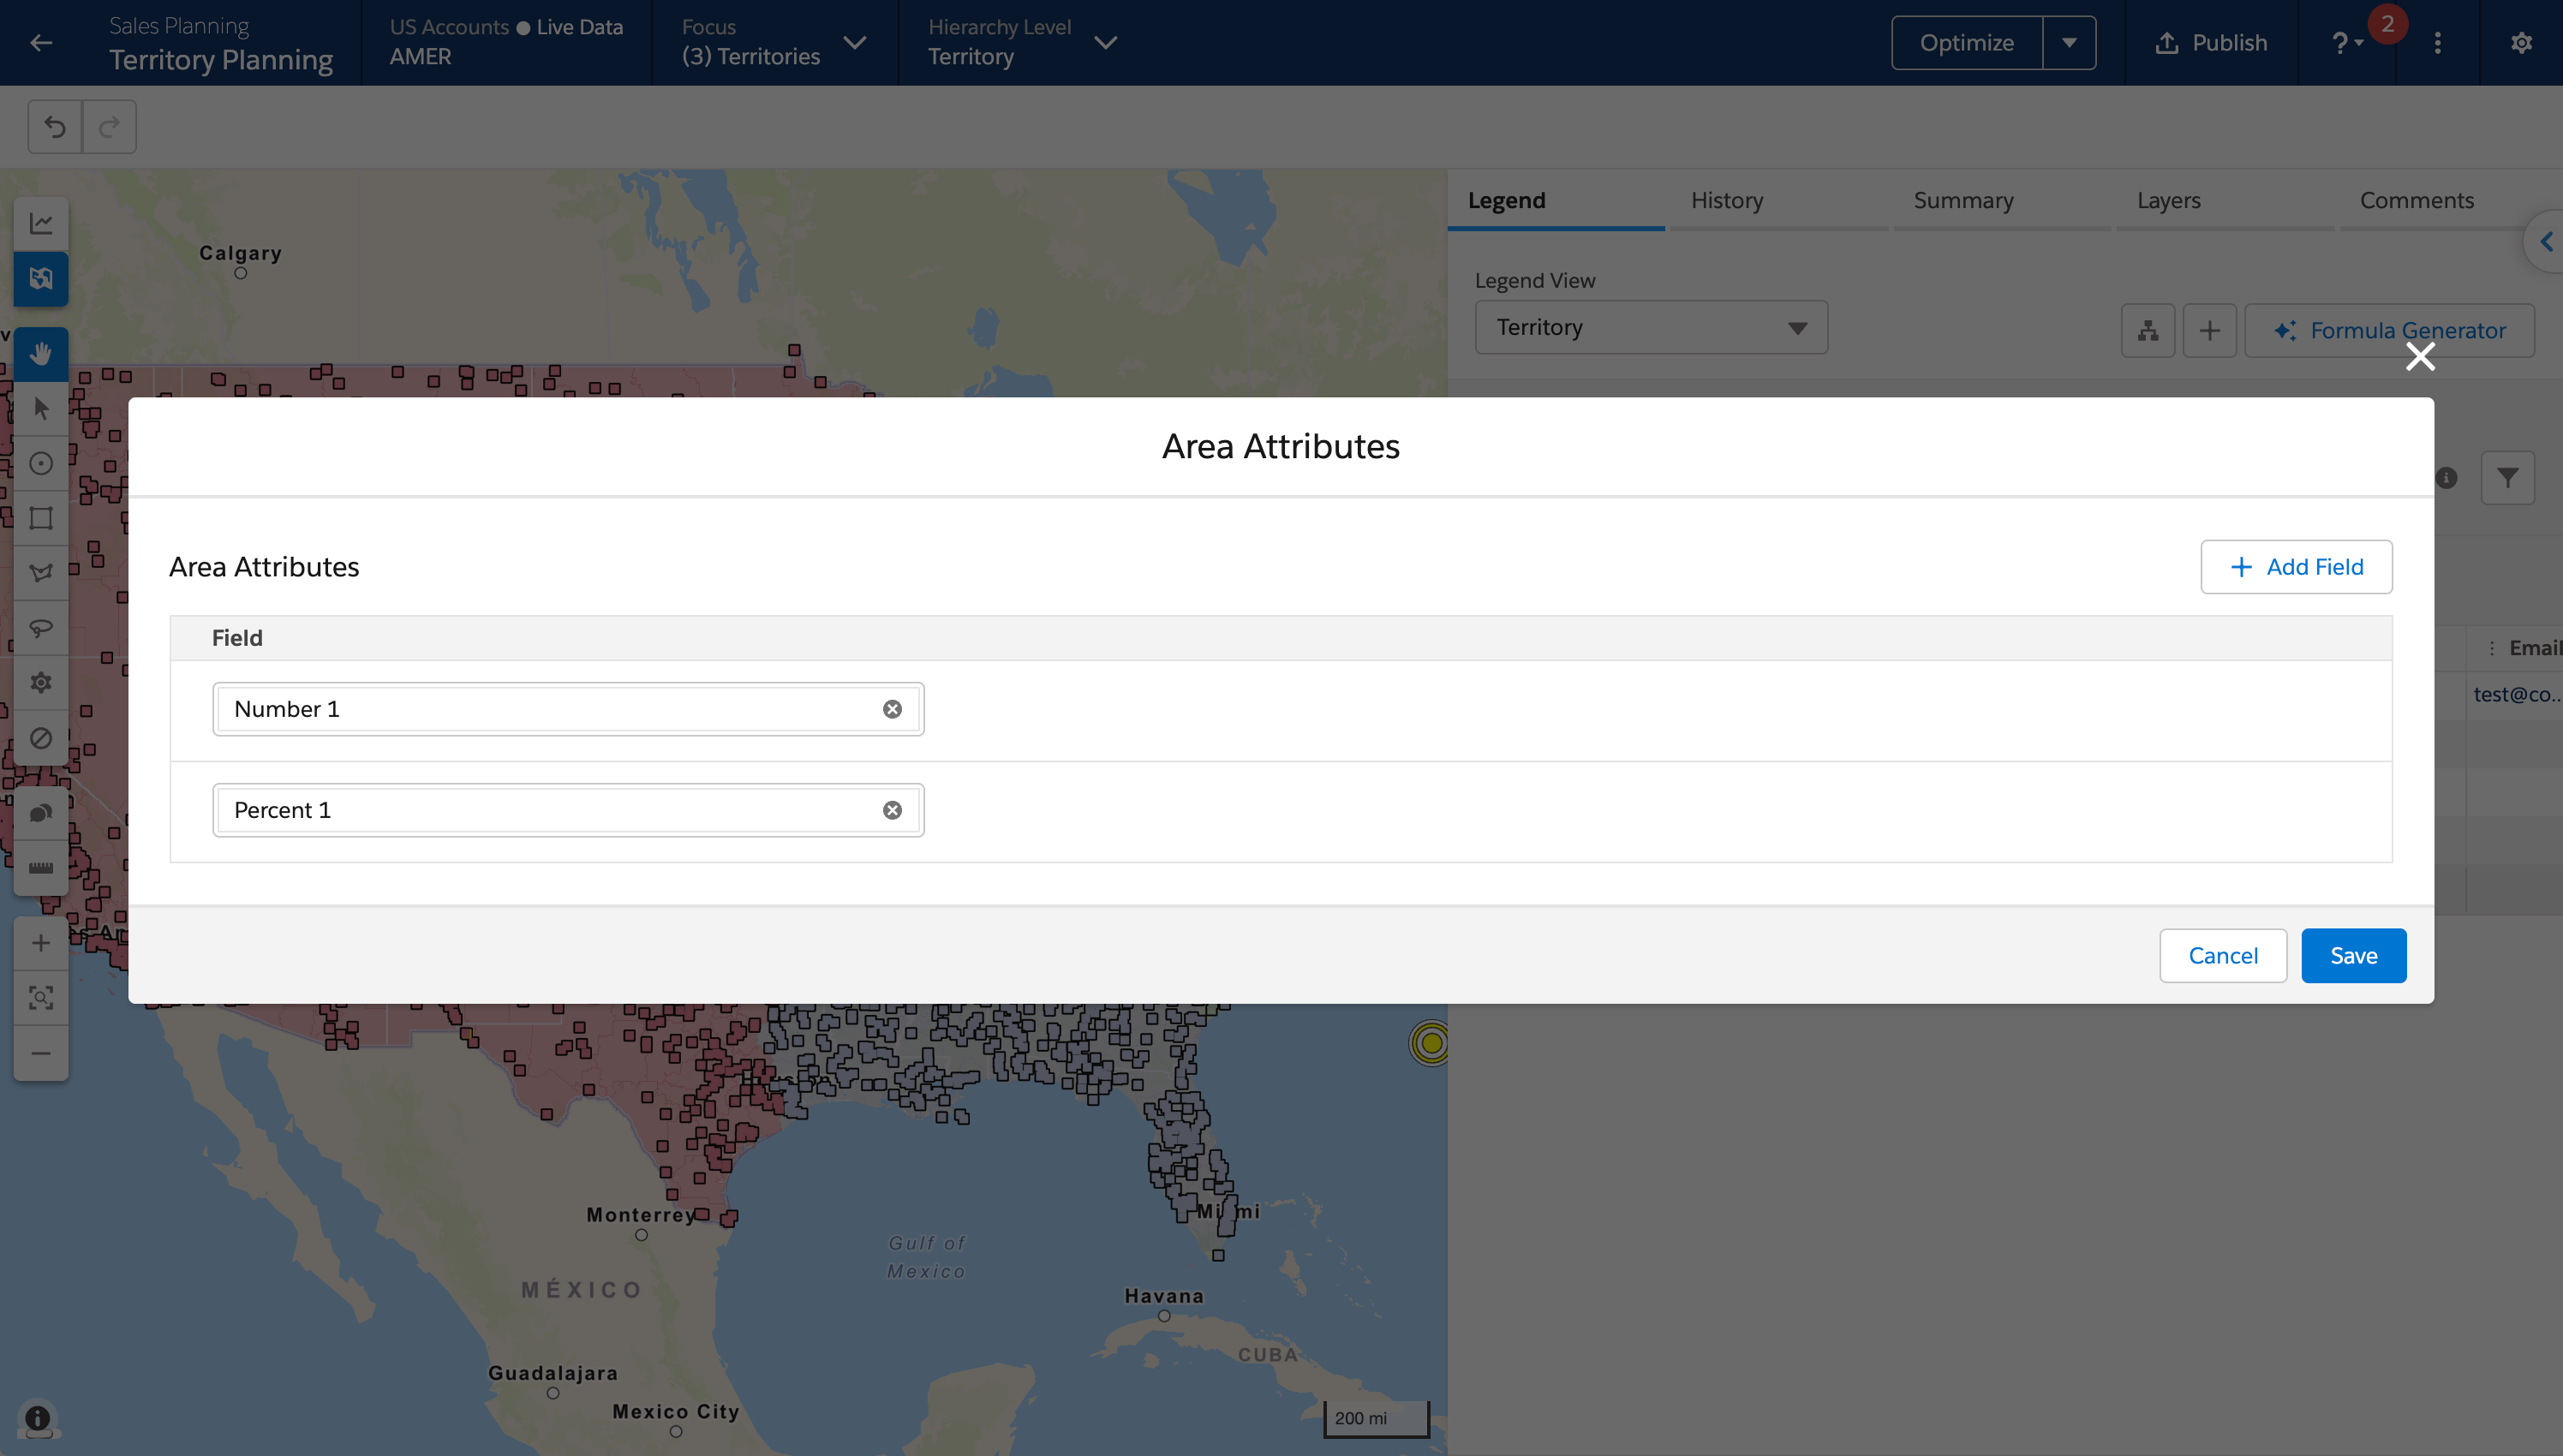Select the map view toolbar icon
The image size is (2563, 1456).
click(41, 278)
